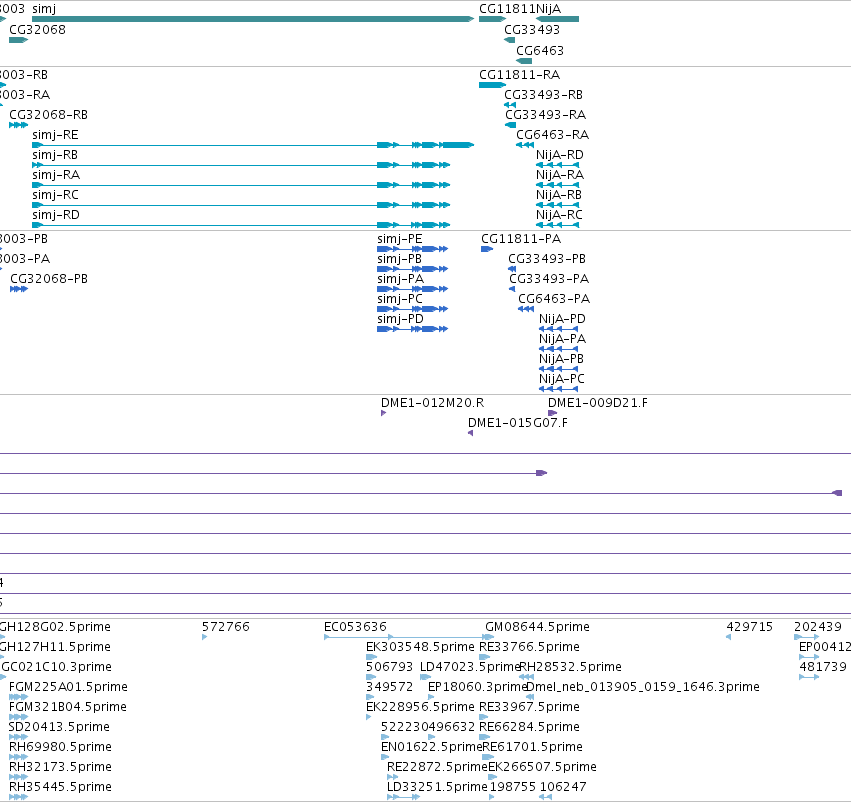Select transcript simj-RC
This screenshot has height=802, width=851.
click(241, 205)
